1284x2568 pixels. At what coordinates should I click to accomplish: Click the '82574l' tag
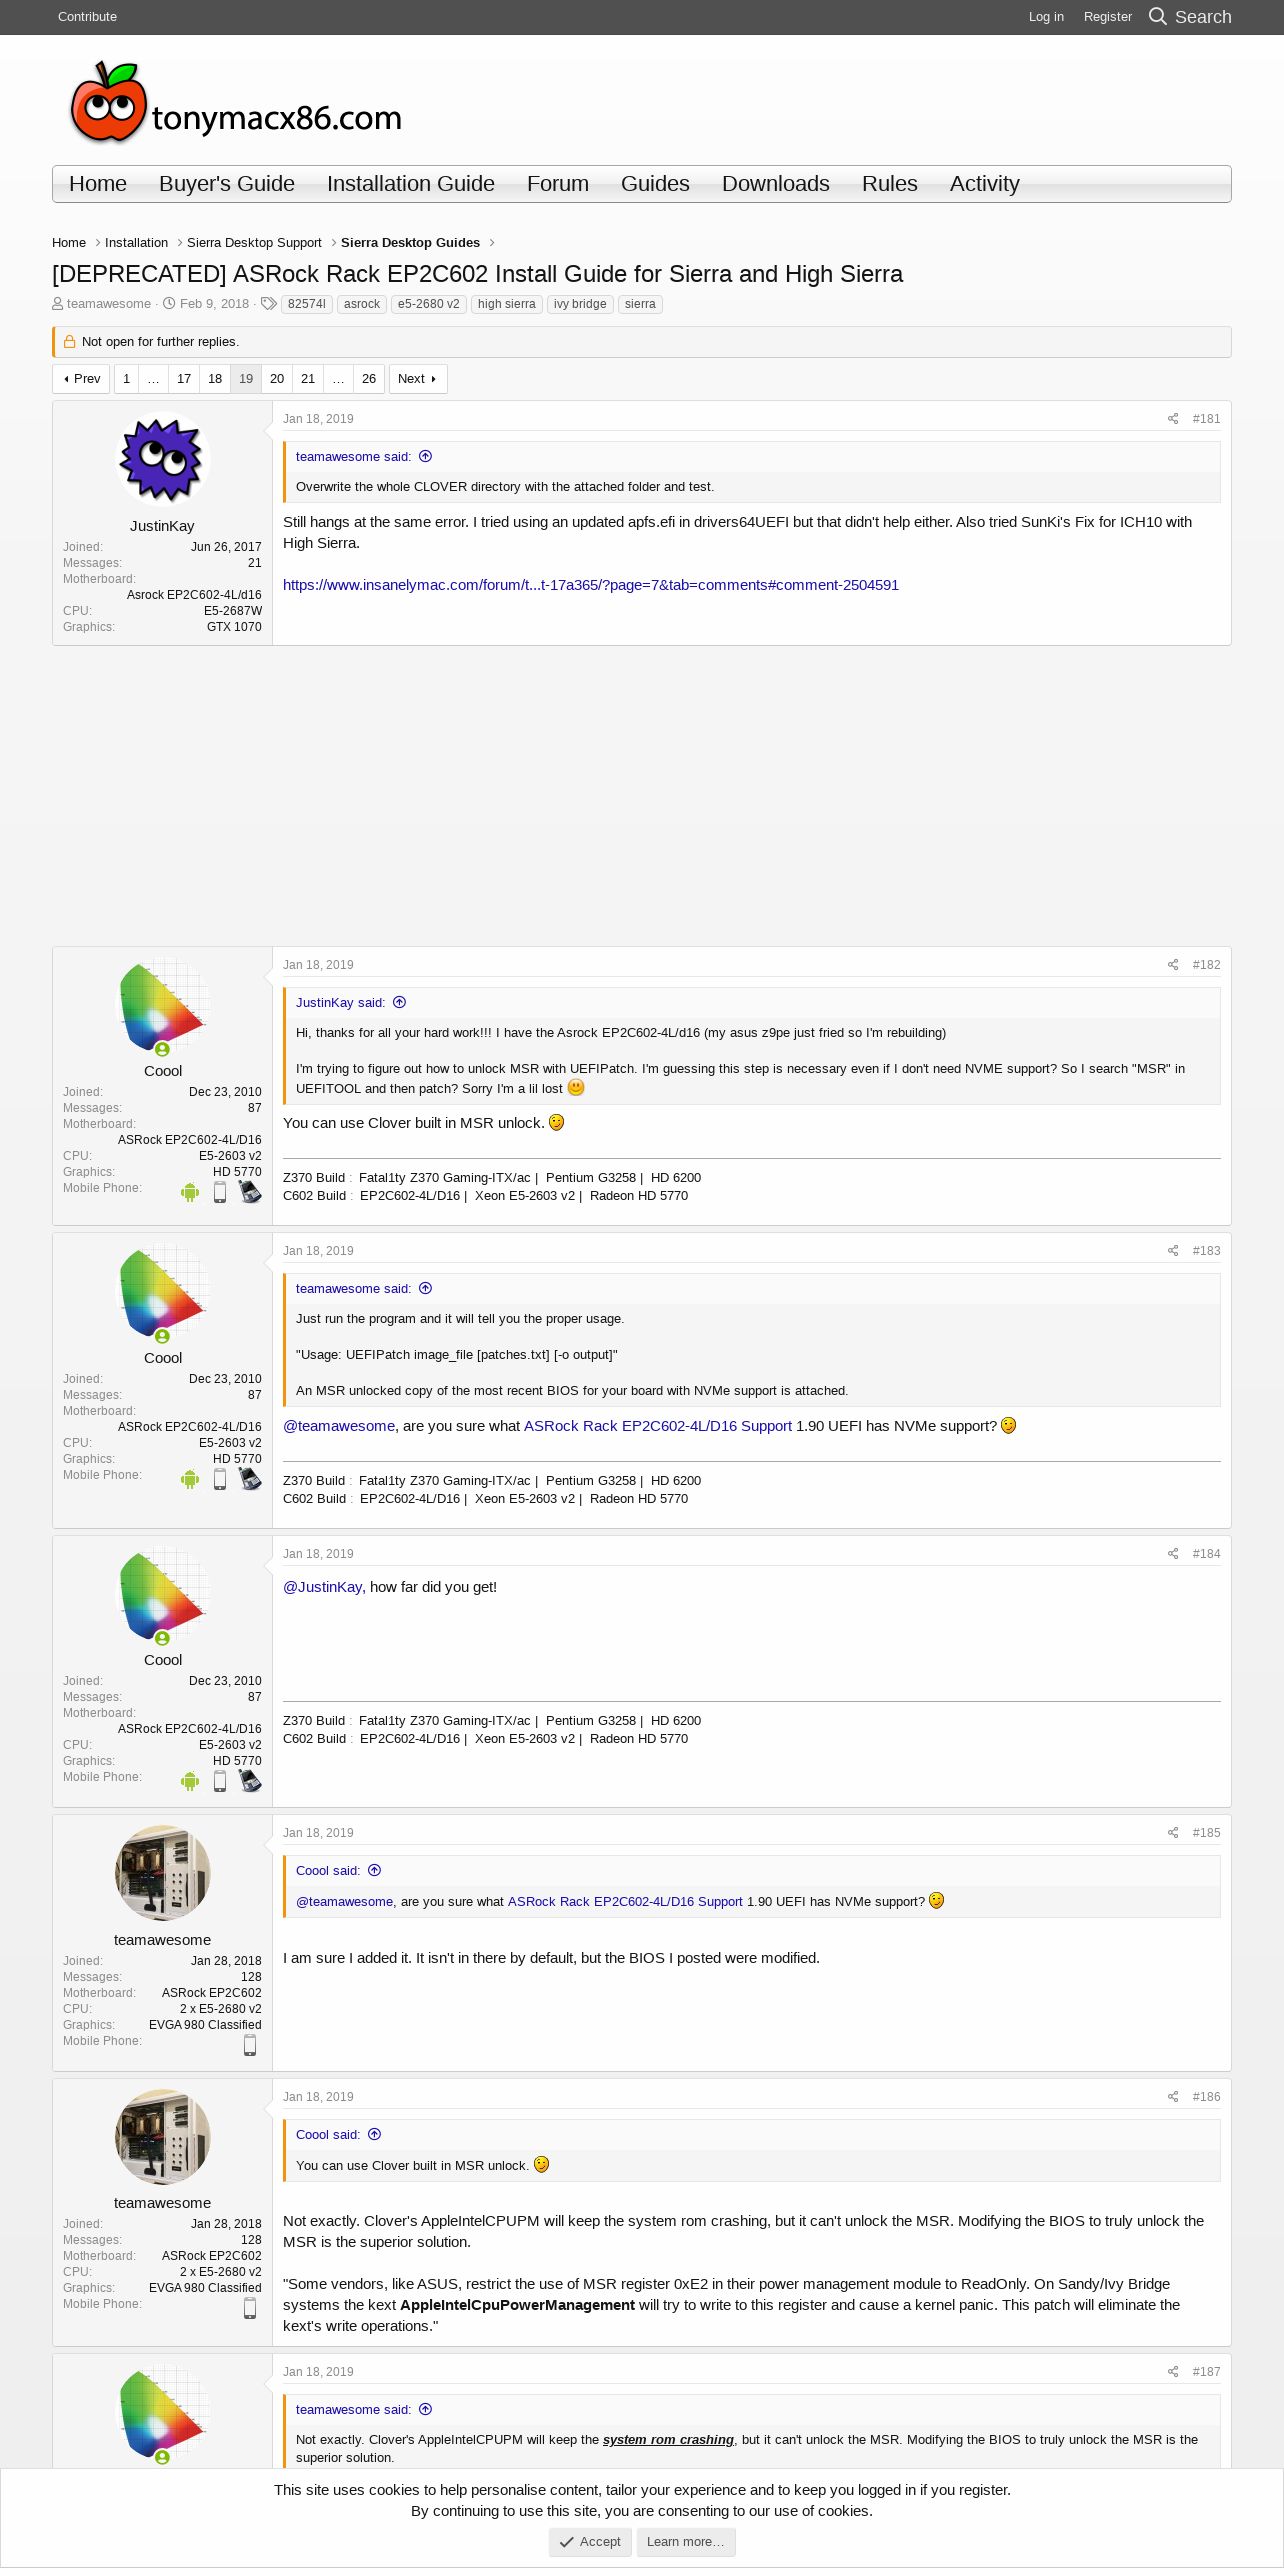(x=307, y=304)
